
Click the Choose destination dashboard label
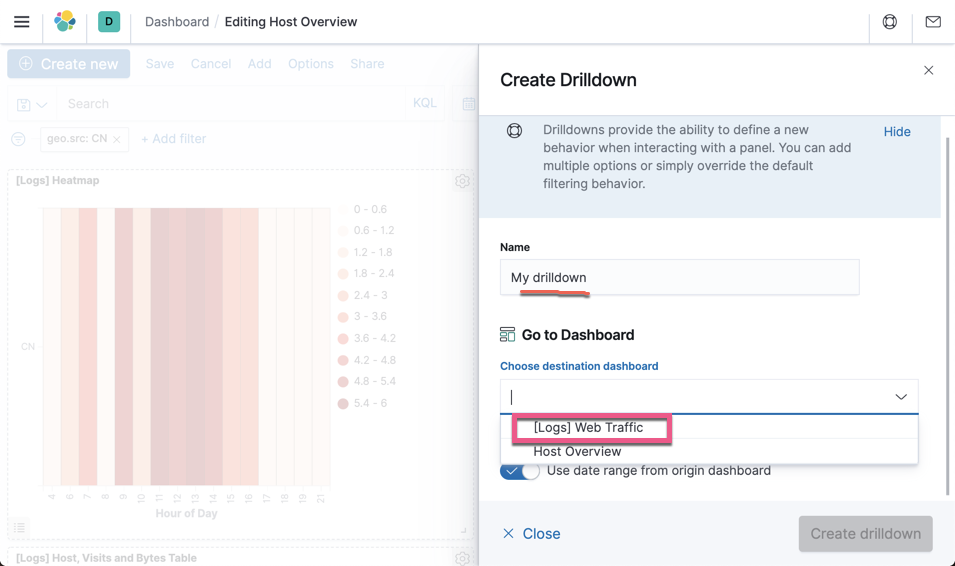(579, 366)
